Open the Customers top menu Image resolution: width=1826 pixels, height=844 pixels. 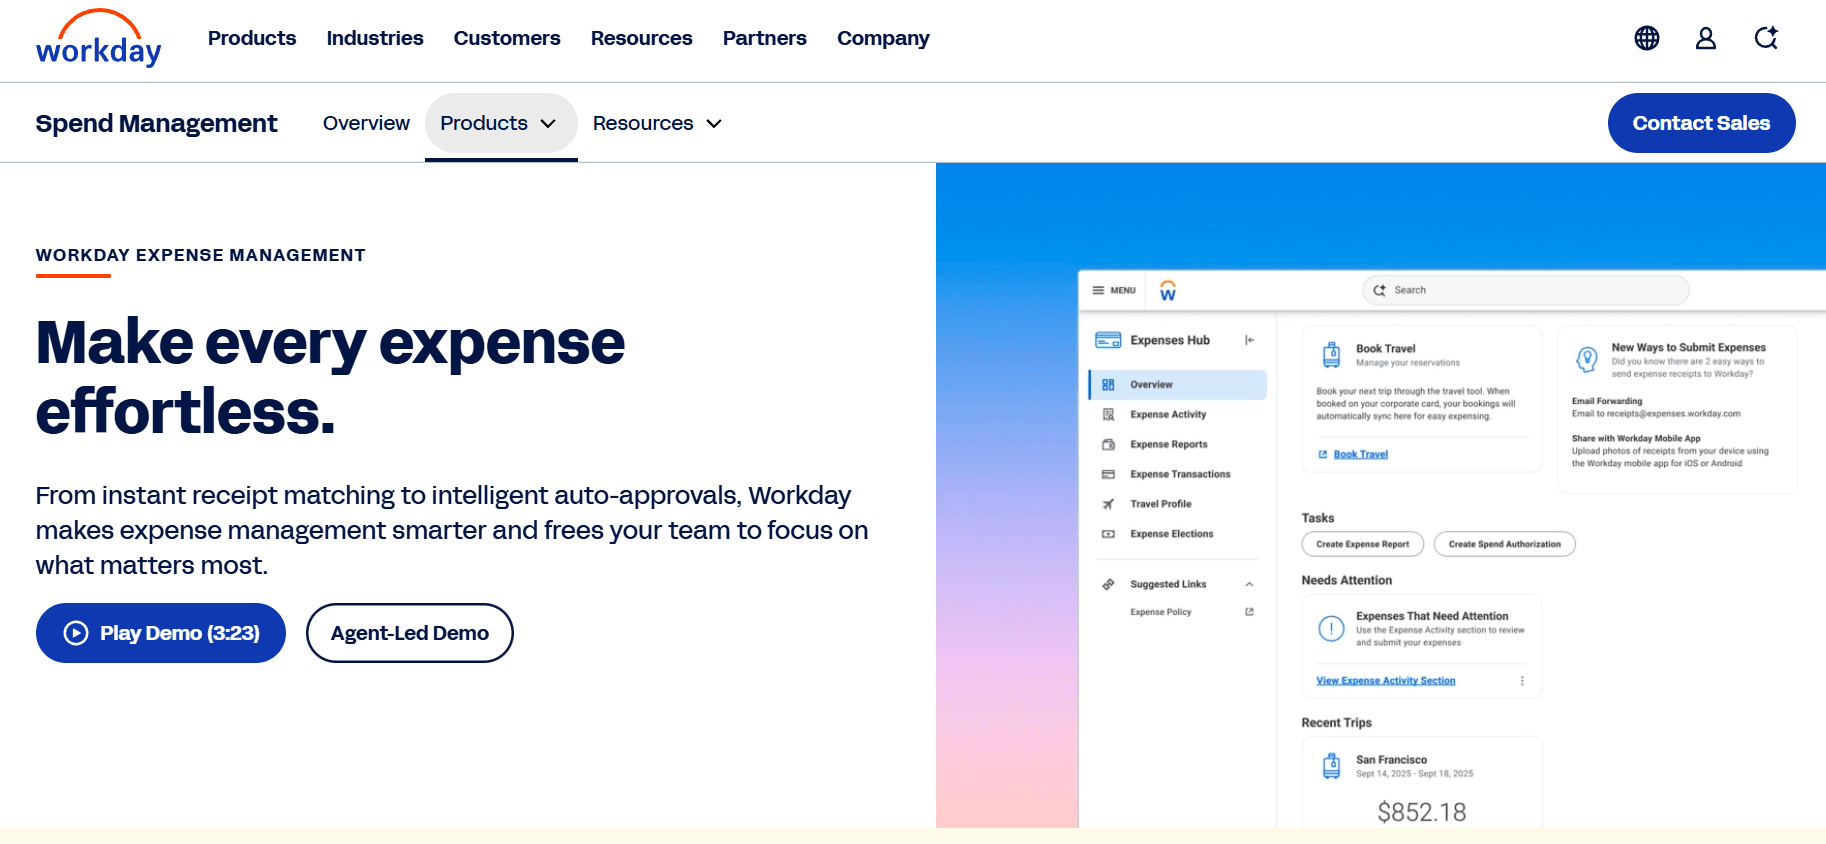click(507, 38)
